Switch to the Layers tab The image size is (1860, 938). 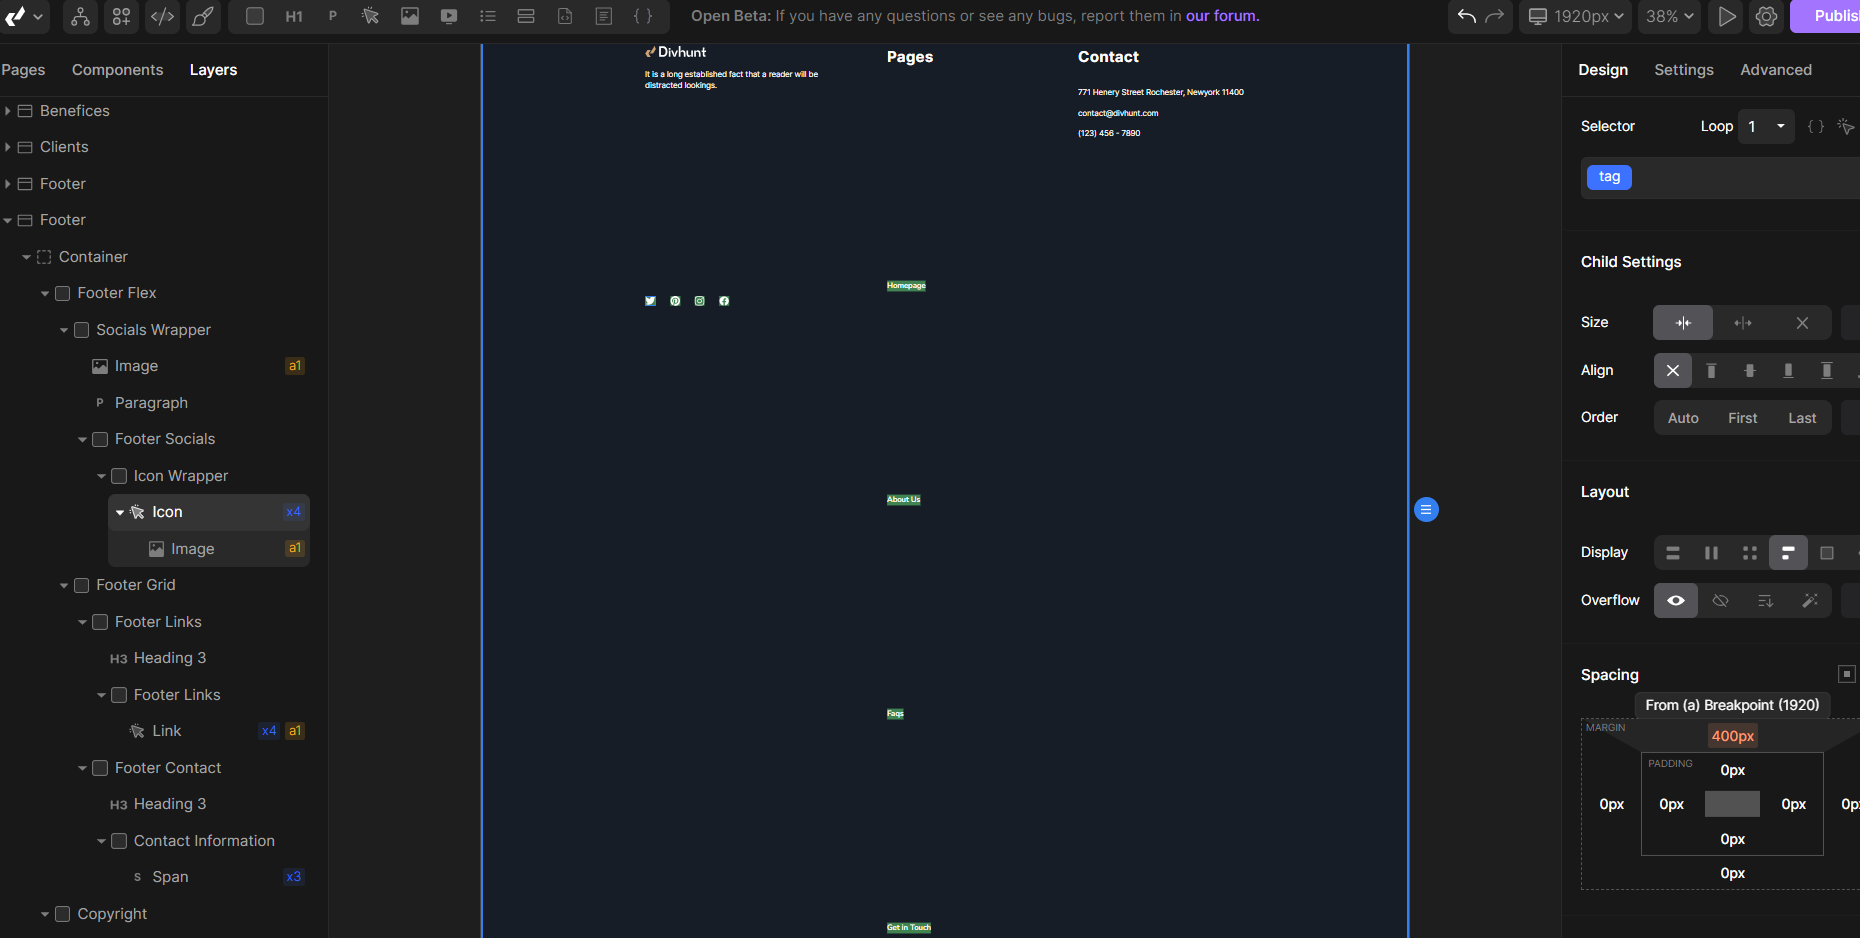pyautogui.click(x=213, y=70)
